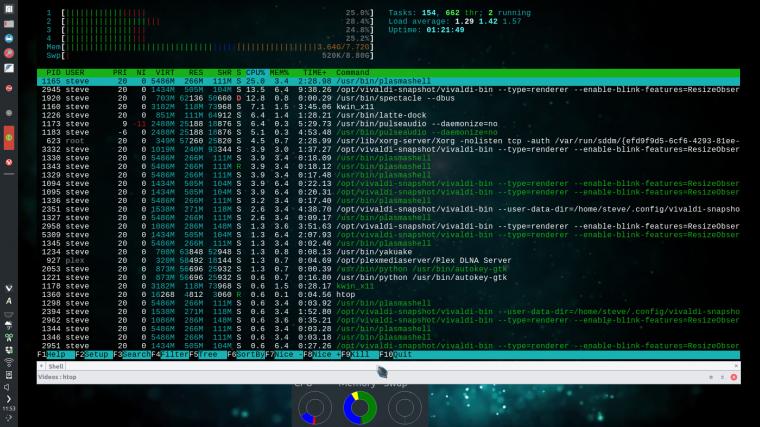Select the Shell tab in Yakuake
The width and height of the screenshot is (760, 427).
point(56,366)
